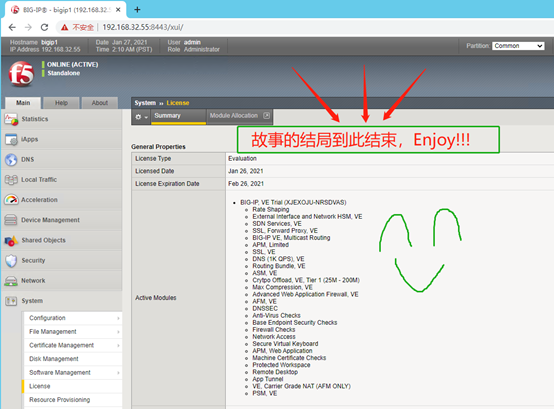554x409 pixels.
Task: Open Resource Provisioning under System
Action: 72,400
